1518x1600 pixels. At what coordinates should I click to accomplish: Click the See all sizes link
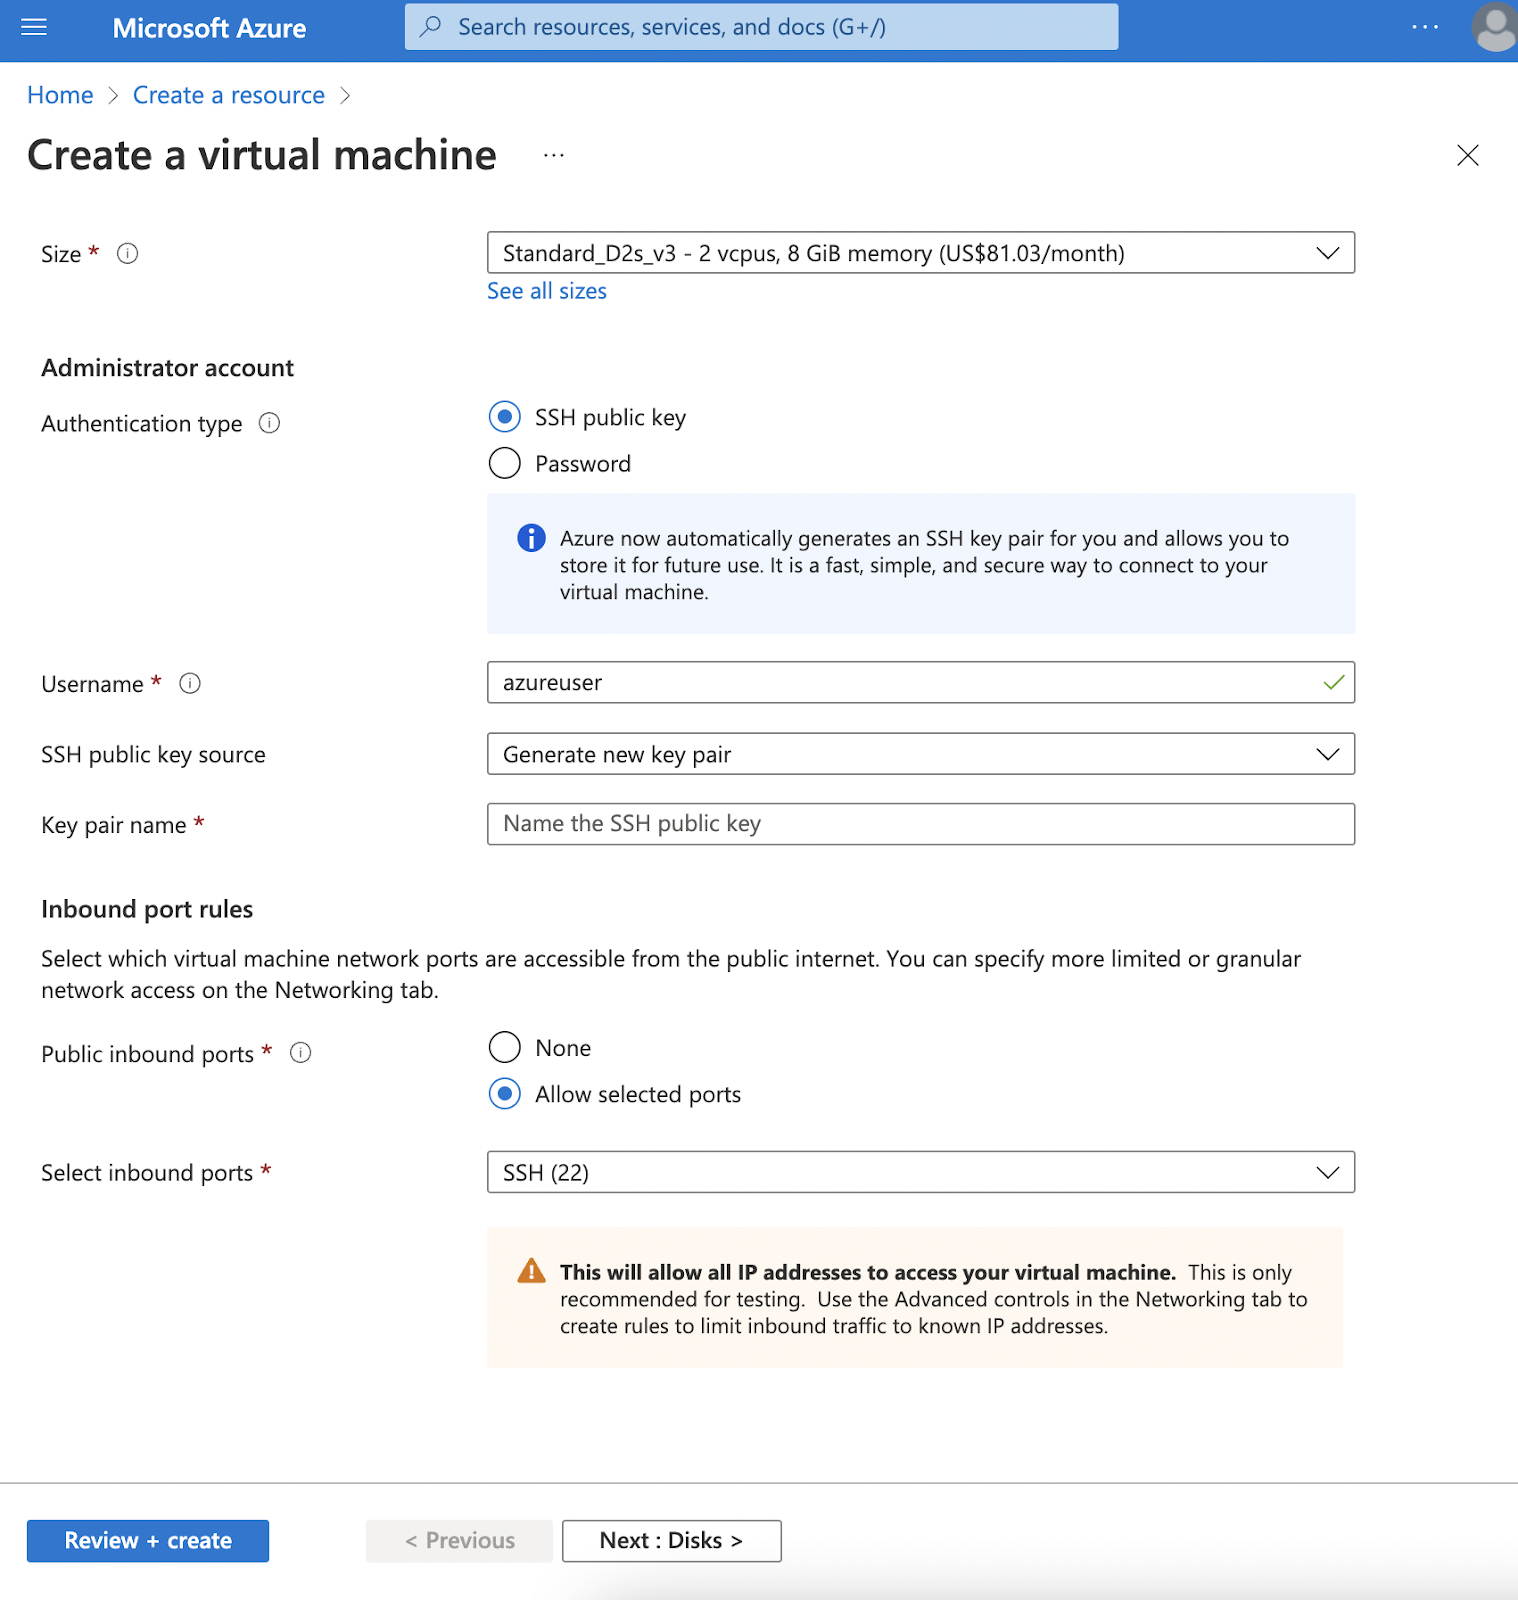tap(546, 291)
